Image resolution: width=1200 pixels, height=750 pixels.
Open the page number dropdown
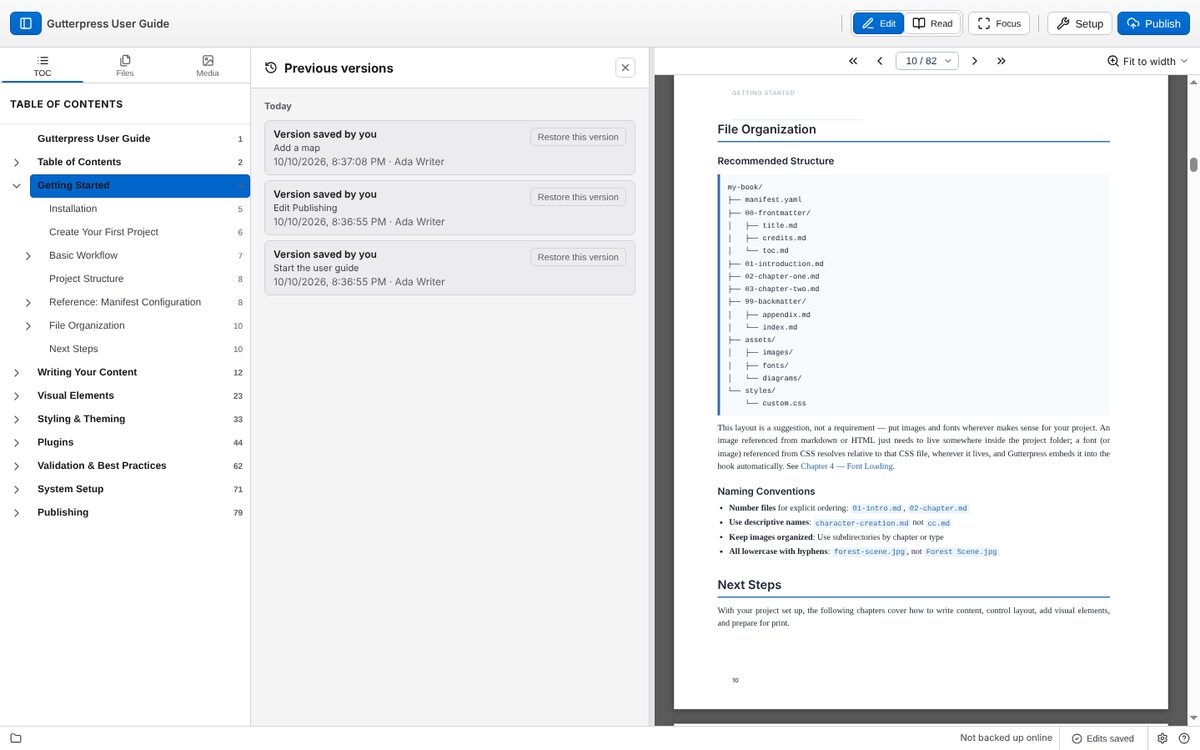tap(927, 61)
